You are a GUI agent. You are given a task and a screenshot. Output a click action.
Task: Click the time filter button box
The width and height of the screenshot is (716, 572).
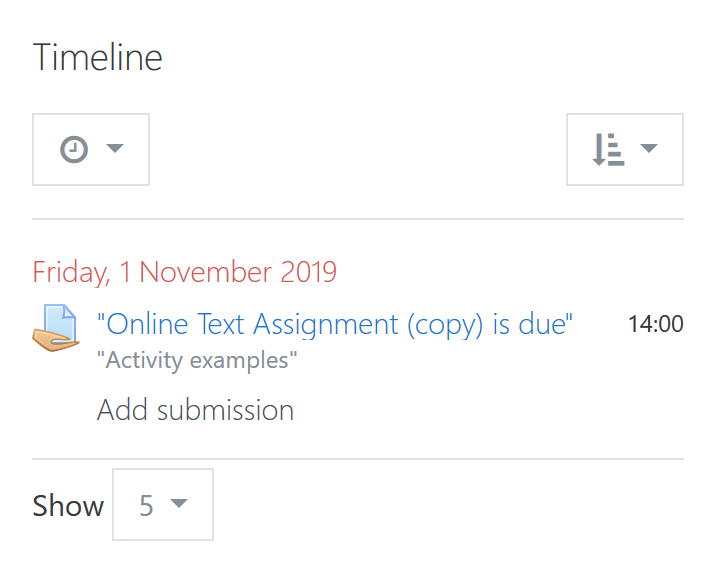point(91,149)
